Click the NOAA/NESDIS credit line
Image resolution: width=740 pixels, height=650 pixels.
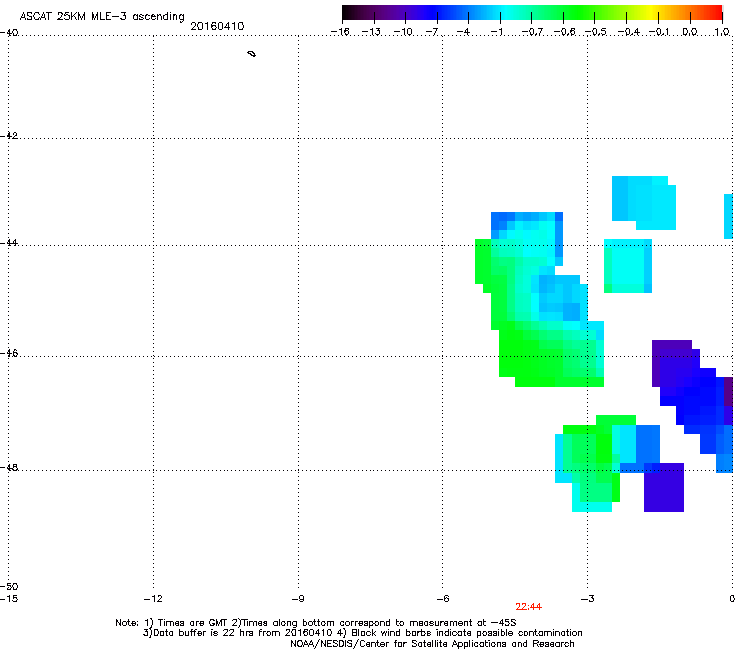(432, 644)
